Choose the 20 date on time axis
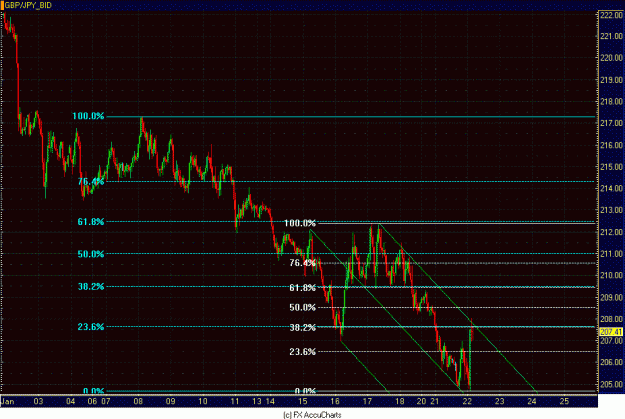 coord(421,401)
